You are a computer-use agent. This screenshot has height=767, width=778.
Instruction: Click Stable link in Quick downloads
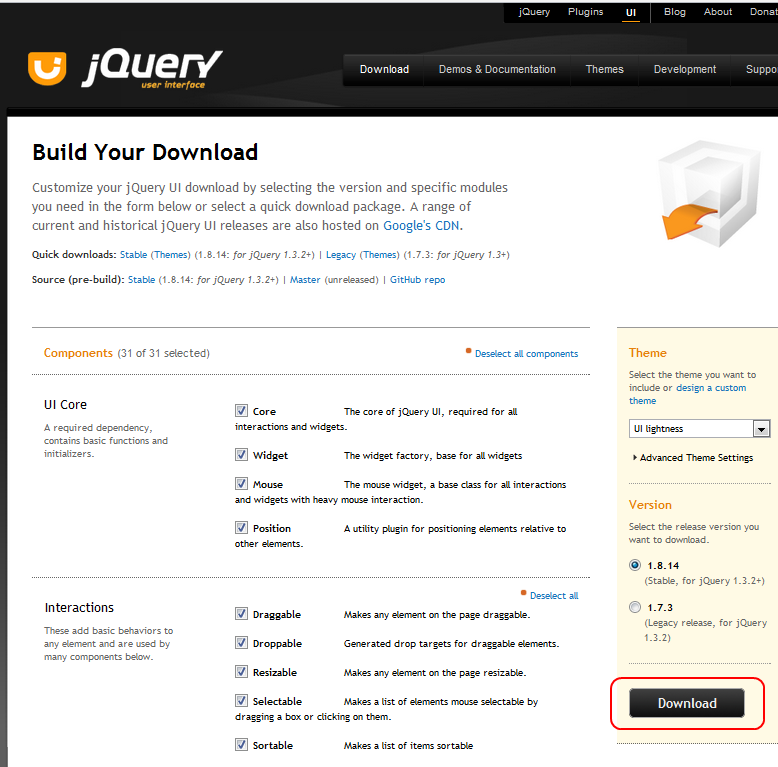[x=133, y=255]
